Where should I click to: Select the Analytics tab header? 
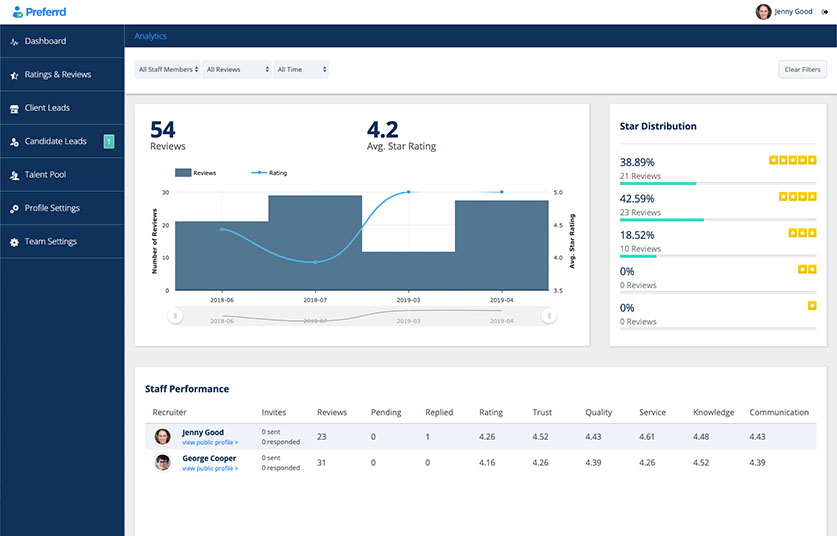[x=151, y=36]
